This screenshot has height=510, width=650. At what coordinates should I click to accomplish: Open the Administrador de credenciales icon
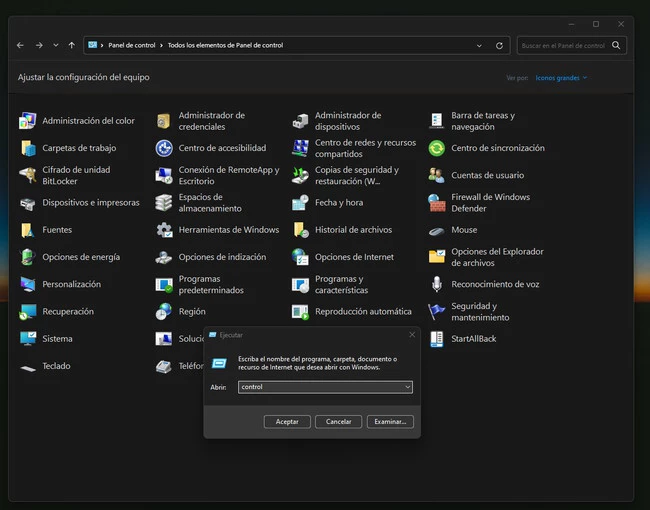164,121
